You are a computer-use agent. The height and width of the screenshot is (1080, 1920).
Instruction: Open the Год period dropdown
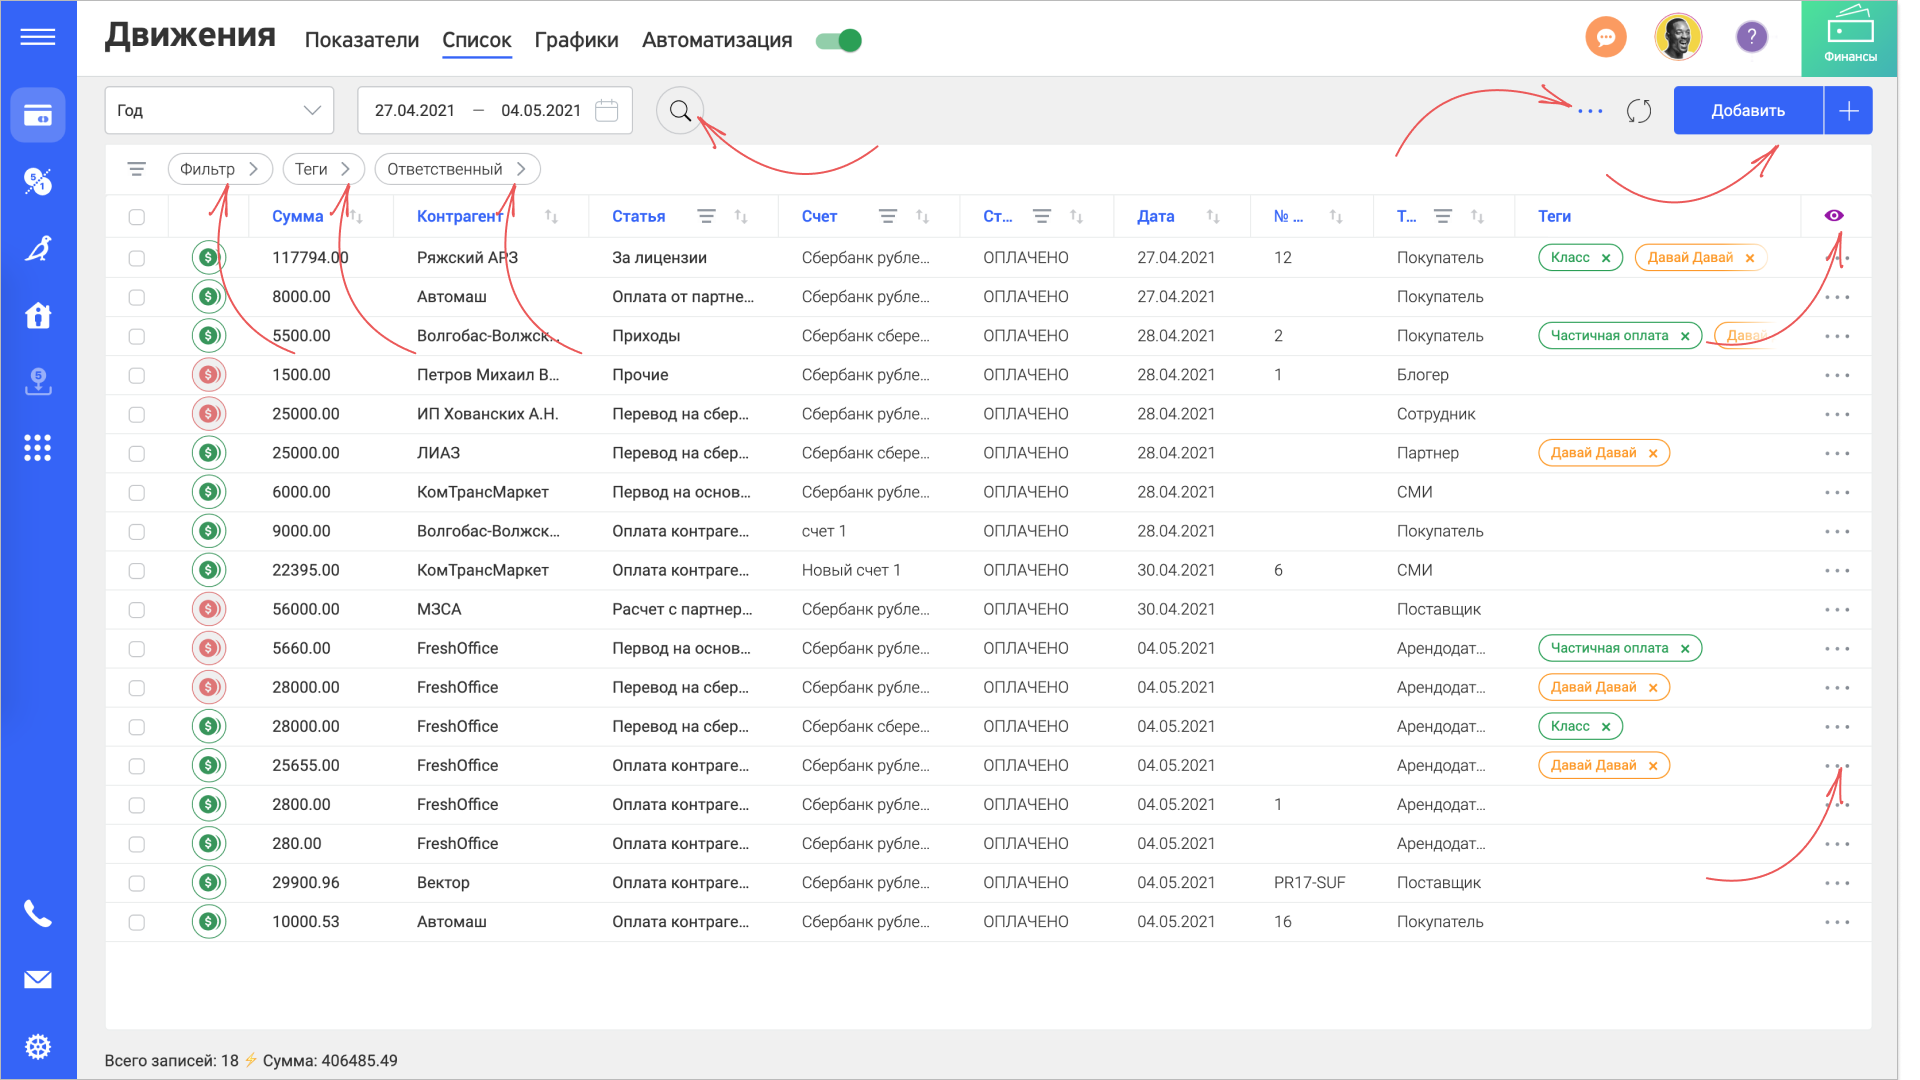click(x=219, y=111)
